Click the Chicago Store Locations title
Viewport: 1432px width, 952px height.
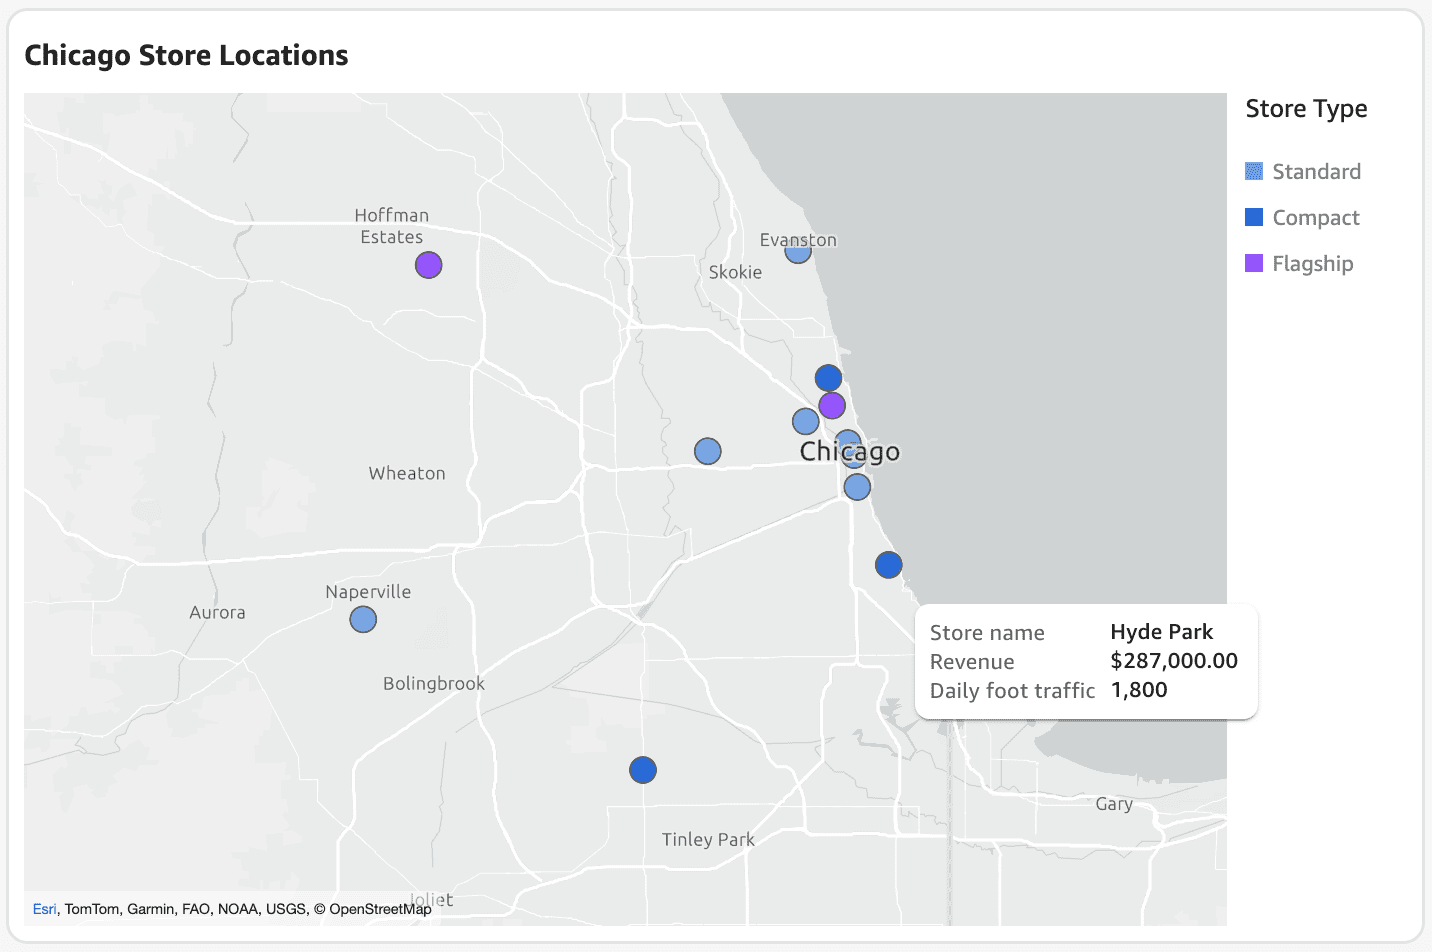point(186,55)
